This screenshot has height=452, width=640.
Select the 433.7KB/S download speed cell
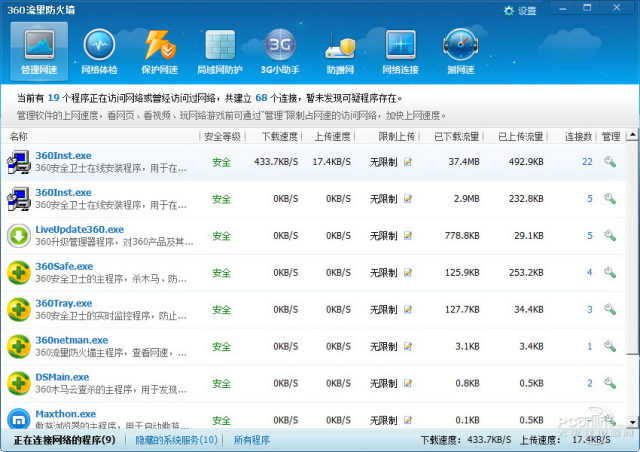276,162
